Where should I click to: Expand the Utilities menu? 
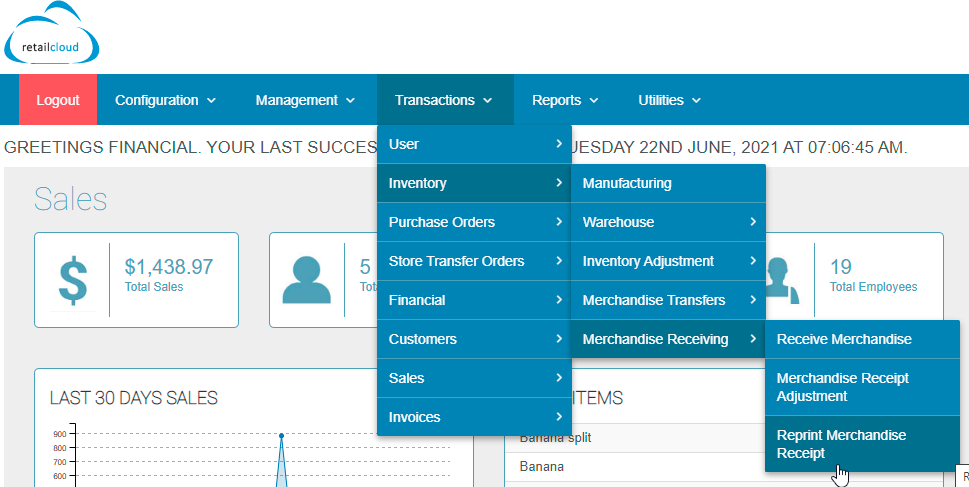point(669,100)
